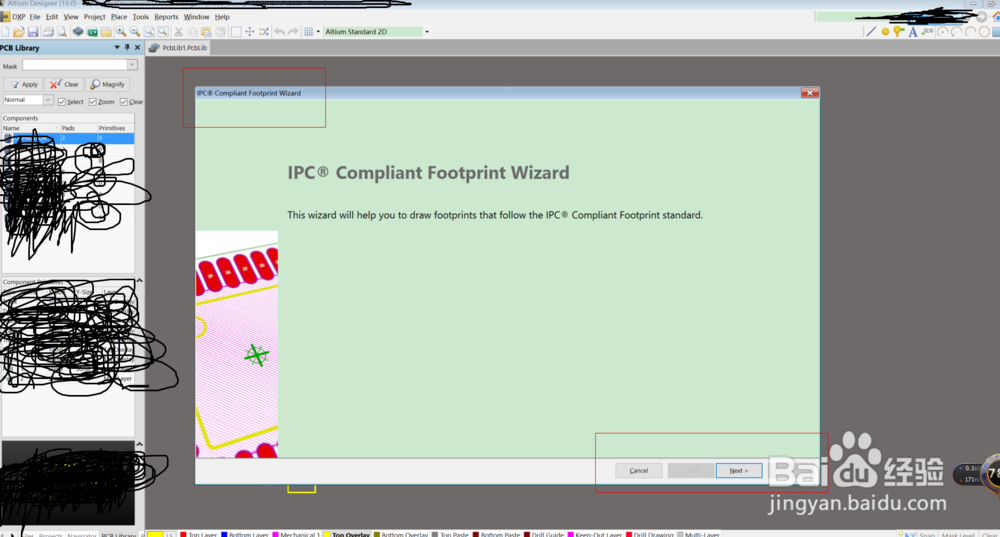Cancel the IPC Footprint Wizard
The width and height of the screenshot is (1000, 537).
(x=638, y=471)
